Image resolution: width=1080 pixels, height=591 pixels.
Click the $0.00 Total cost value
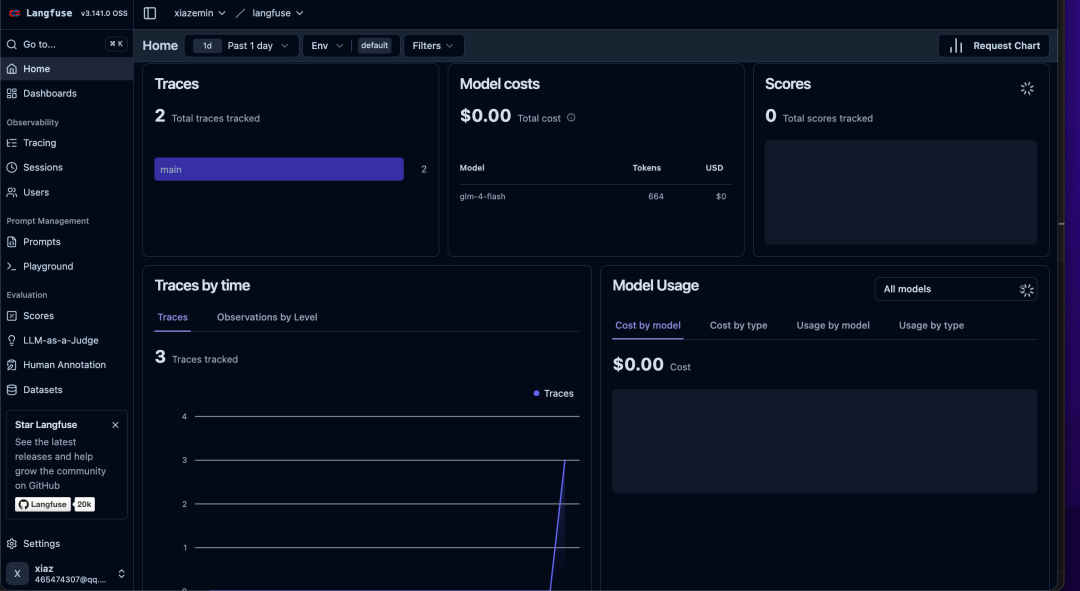point(486,116)
